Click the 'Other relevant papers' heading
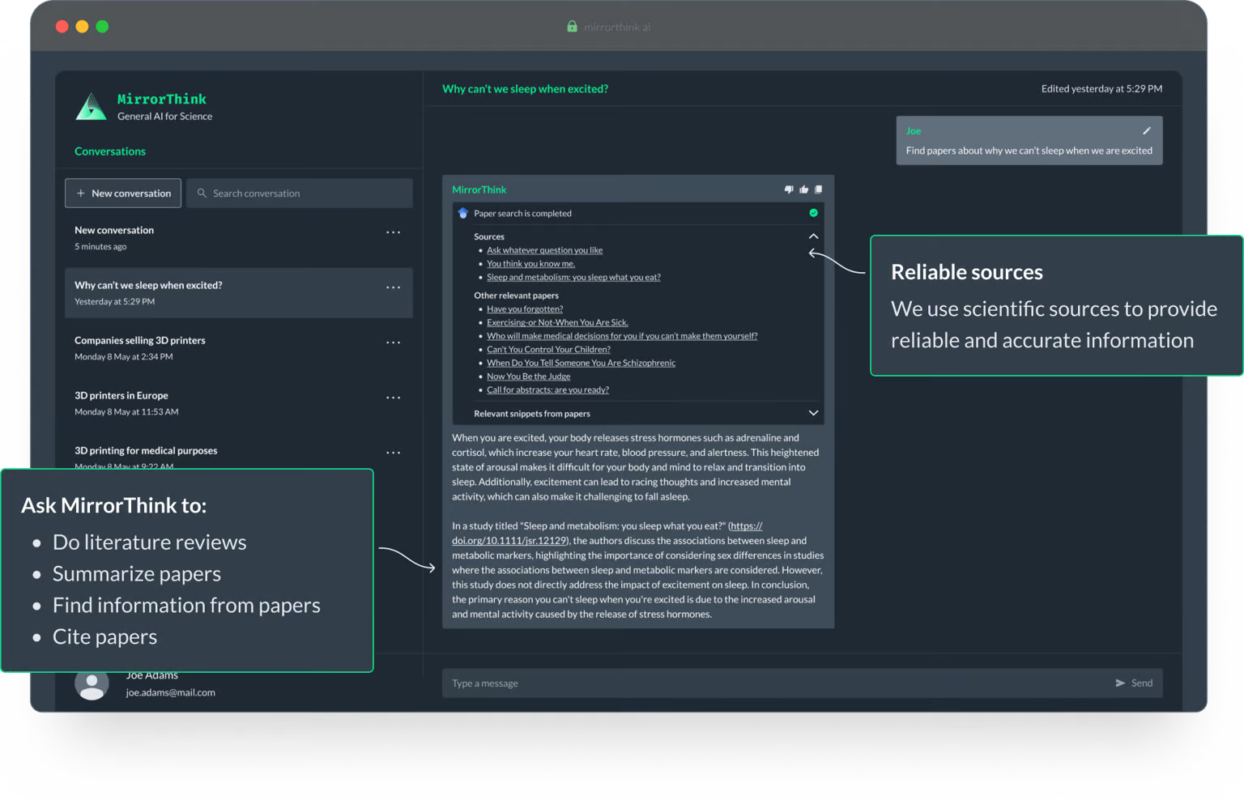The image size is (1244, 800). pos(516,296)
